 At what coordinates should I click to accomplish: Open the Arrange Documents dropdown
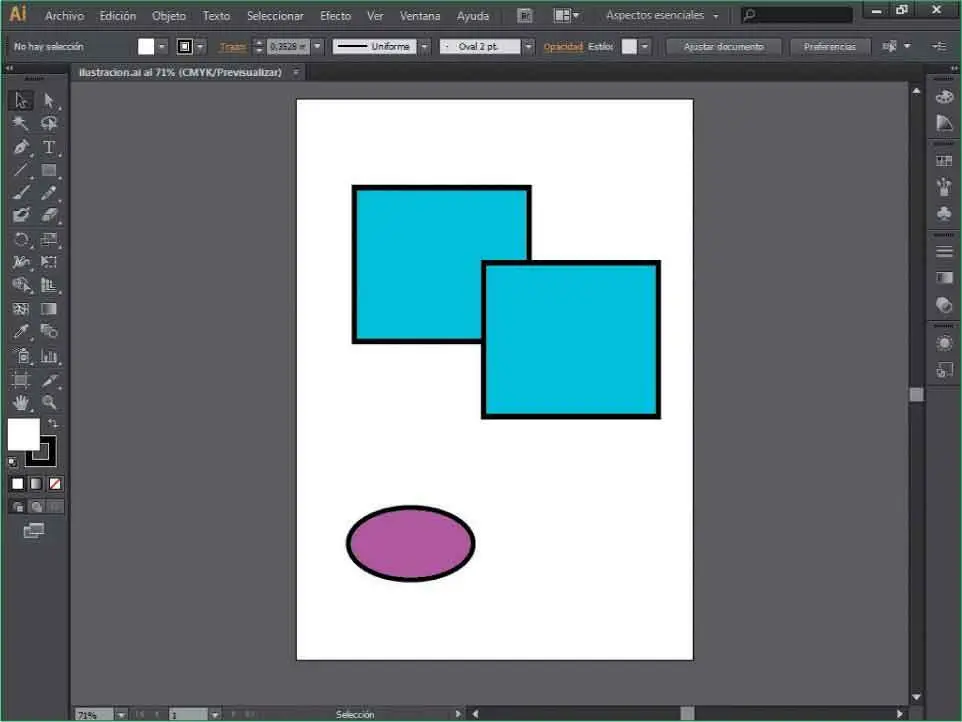(x=566, y=16)
